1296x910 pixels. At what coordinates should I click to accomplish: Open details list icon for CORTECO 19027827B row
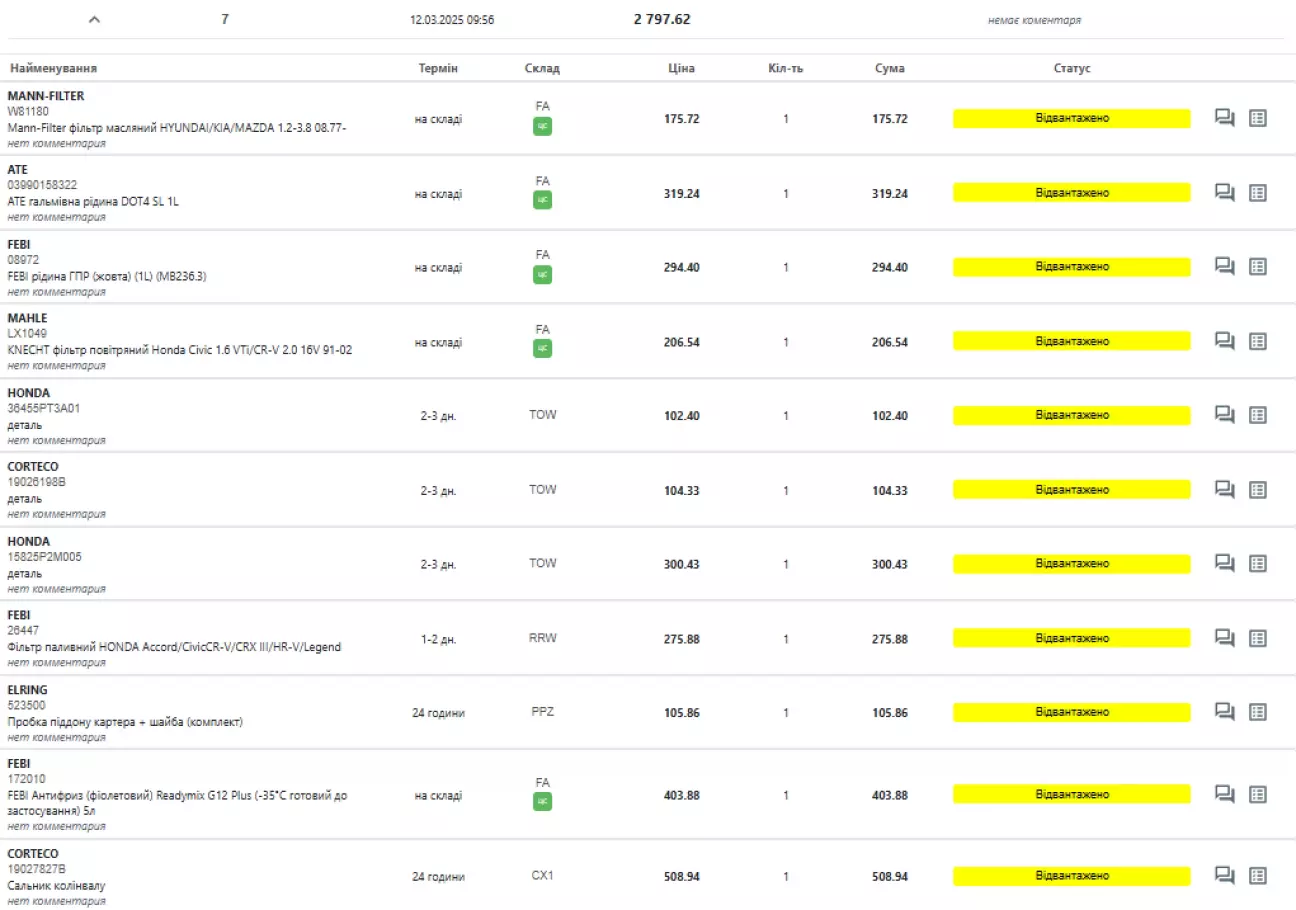pos(1258,876)
